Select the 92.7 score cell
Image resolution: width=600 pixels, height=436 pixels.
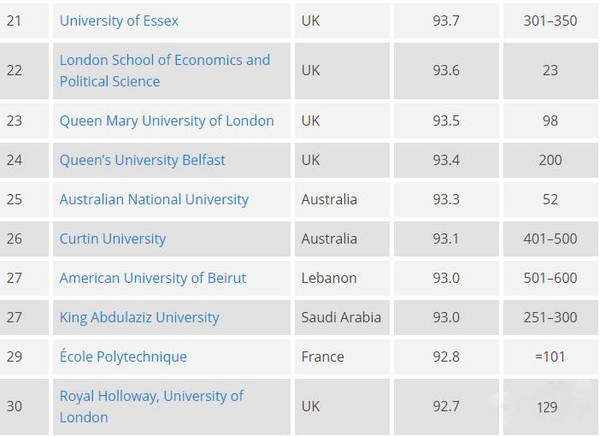click(446, 407)
